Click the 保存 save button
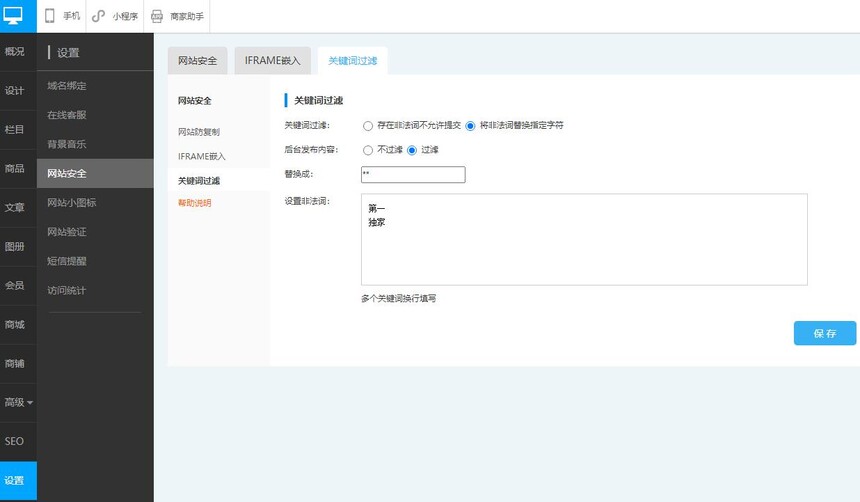Image resolution: width=860 pixels, height=502 pixels. pos(824,333)
